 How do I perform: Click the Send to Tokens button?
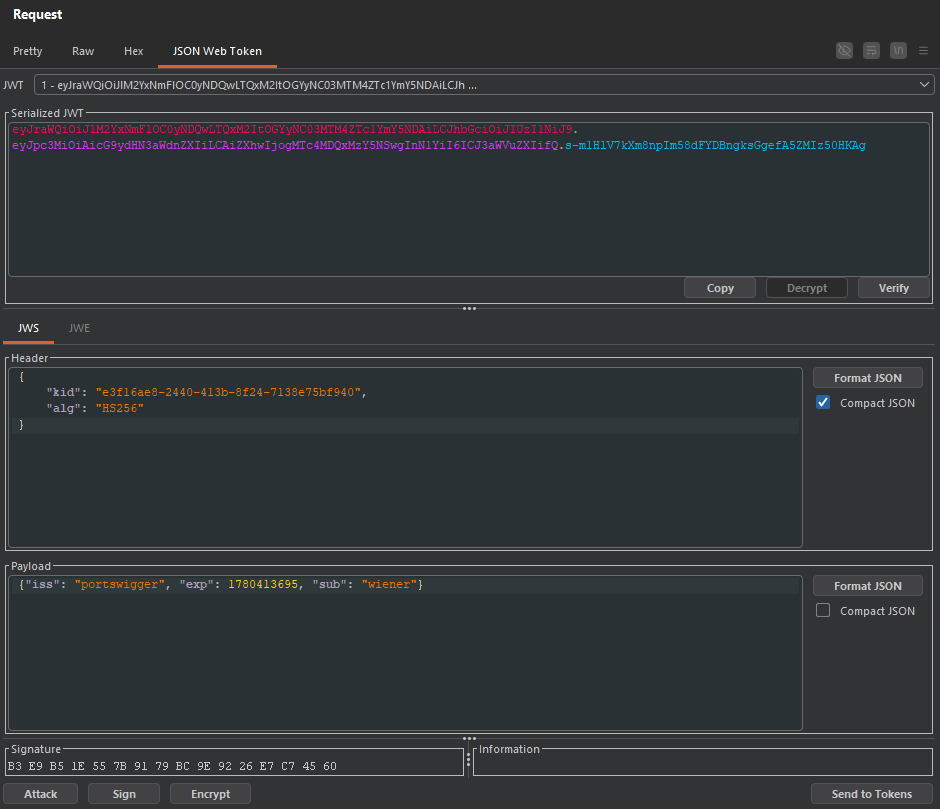point(872,793)
